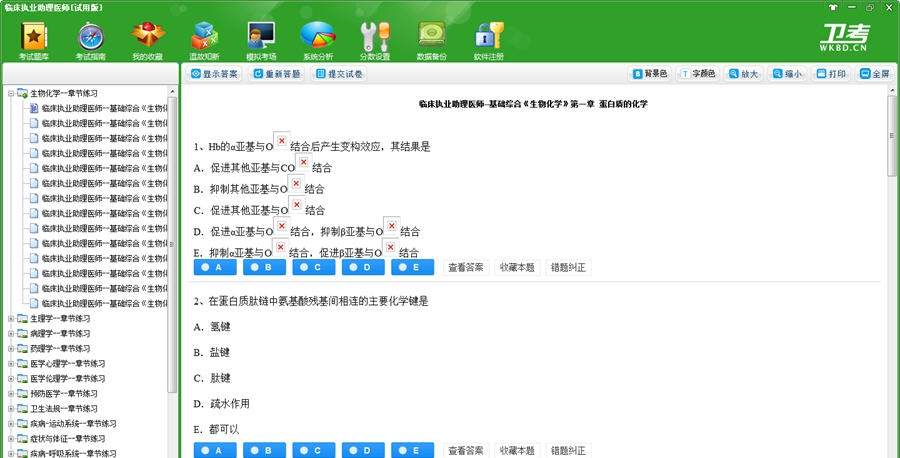Open 分数设置 score settings
This screenshot has height=458, width=900.
[375, 41]
